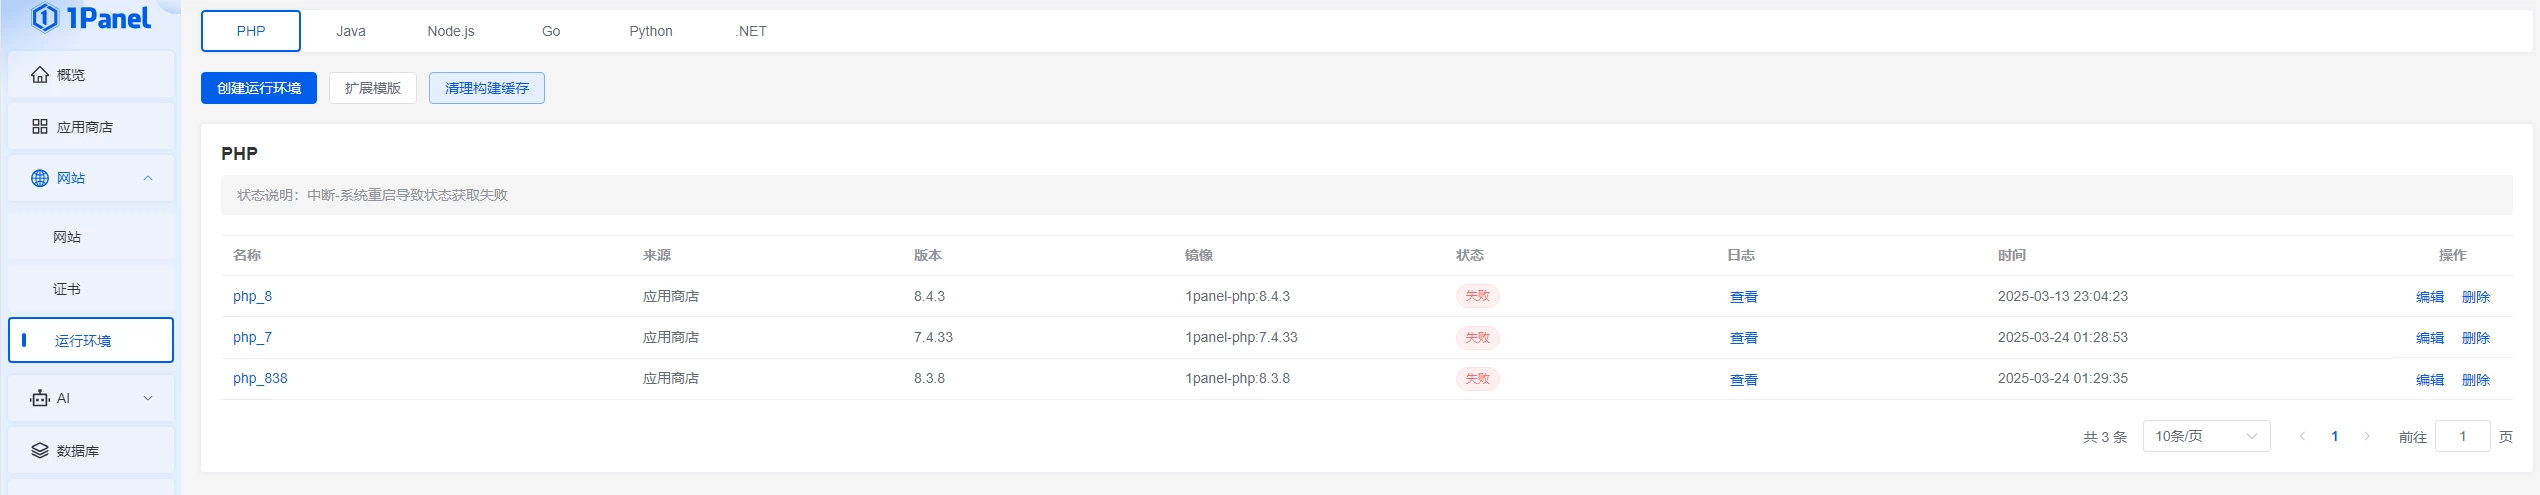This screenshot has height=495, width=2540.
Task: Expand the AI sidebar menu
Action: (x=148, y=398)
